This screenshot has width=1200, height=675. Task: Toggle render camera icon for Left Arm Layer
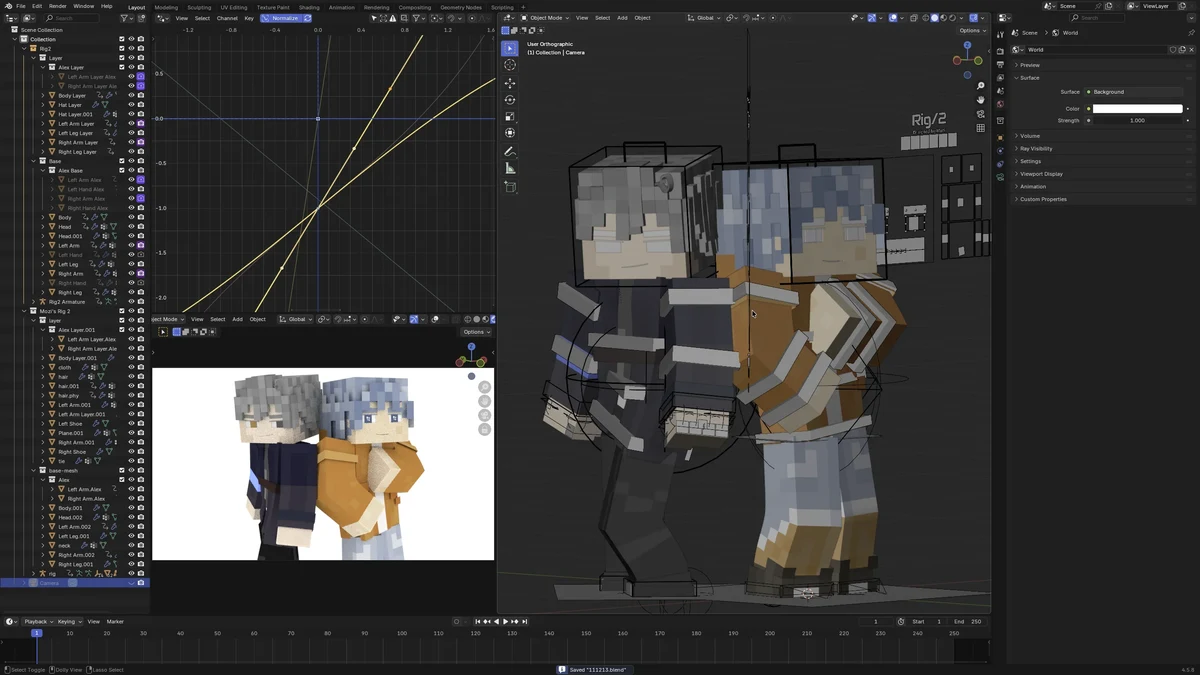click(141, 124)
